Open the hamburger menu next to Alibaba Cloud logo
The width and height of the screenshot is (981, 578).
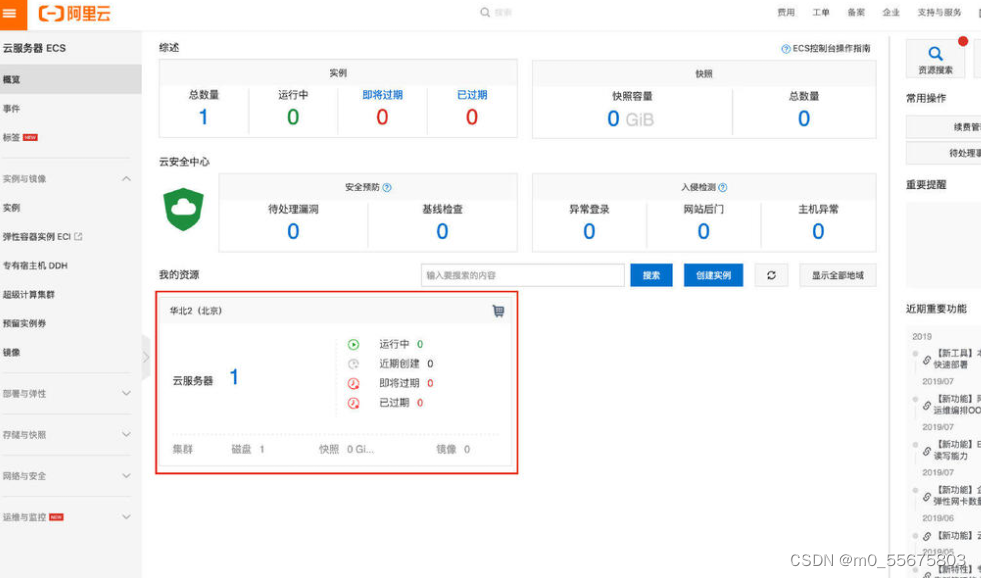pyautogui.click(x=10, y=13)
